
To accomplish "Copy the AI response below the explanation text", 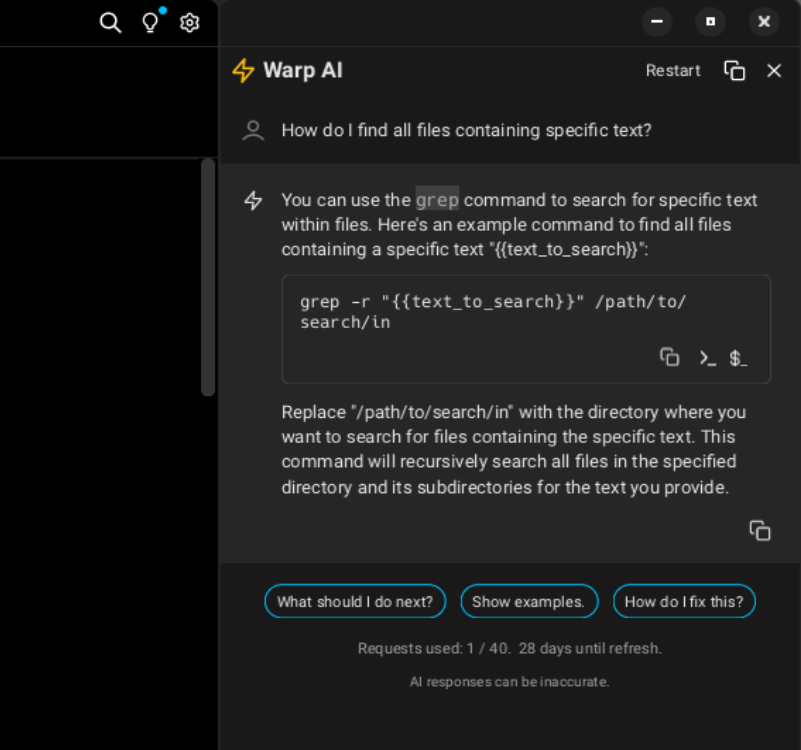I will 760,530.
